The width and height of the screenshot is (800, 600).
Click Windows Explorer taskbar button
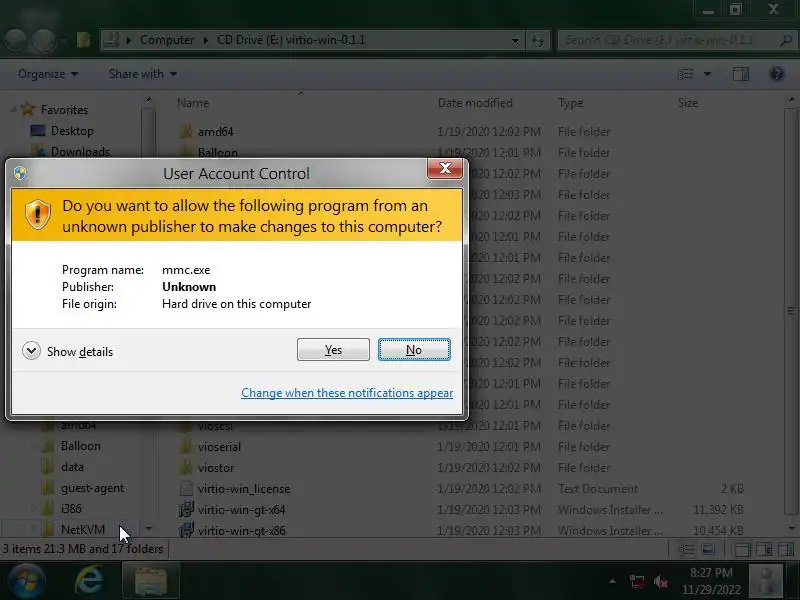click(x=151, y=581)
